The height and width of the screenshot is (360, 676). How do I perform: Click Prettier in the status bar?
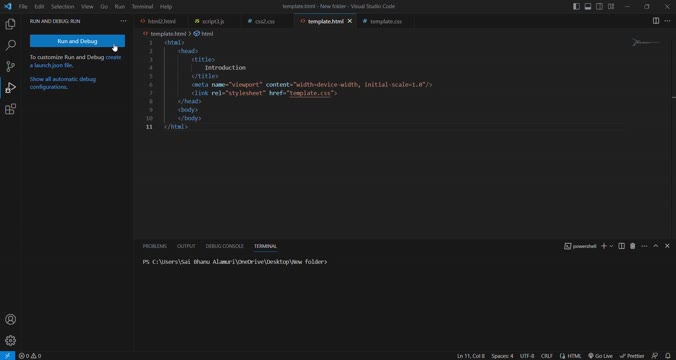point(632,356)
